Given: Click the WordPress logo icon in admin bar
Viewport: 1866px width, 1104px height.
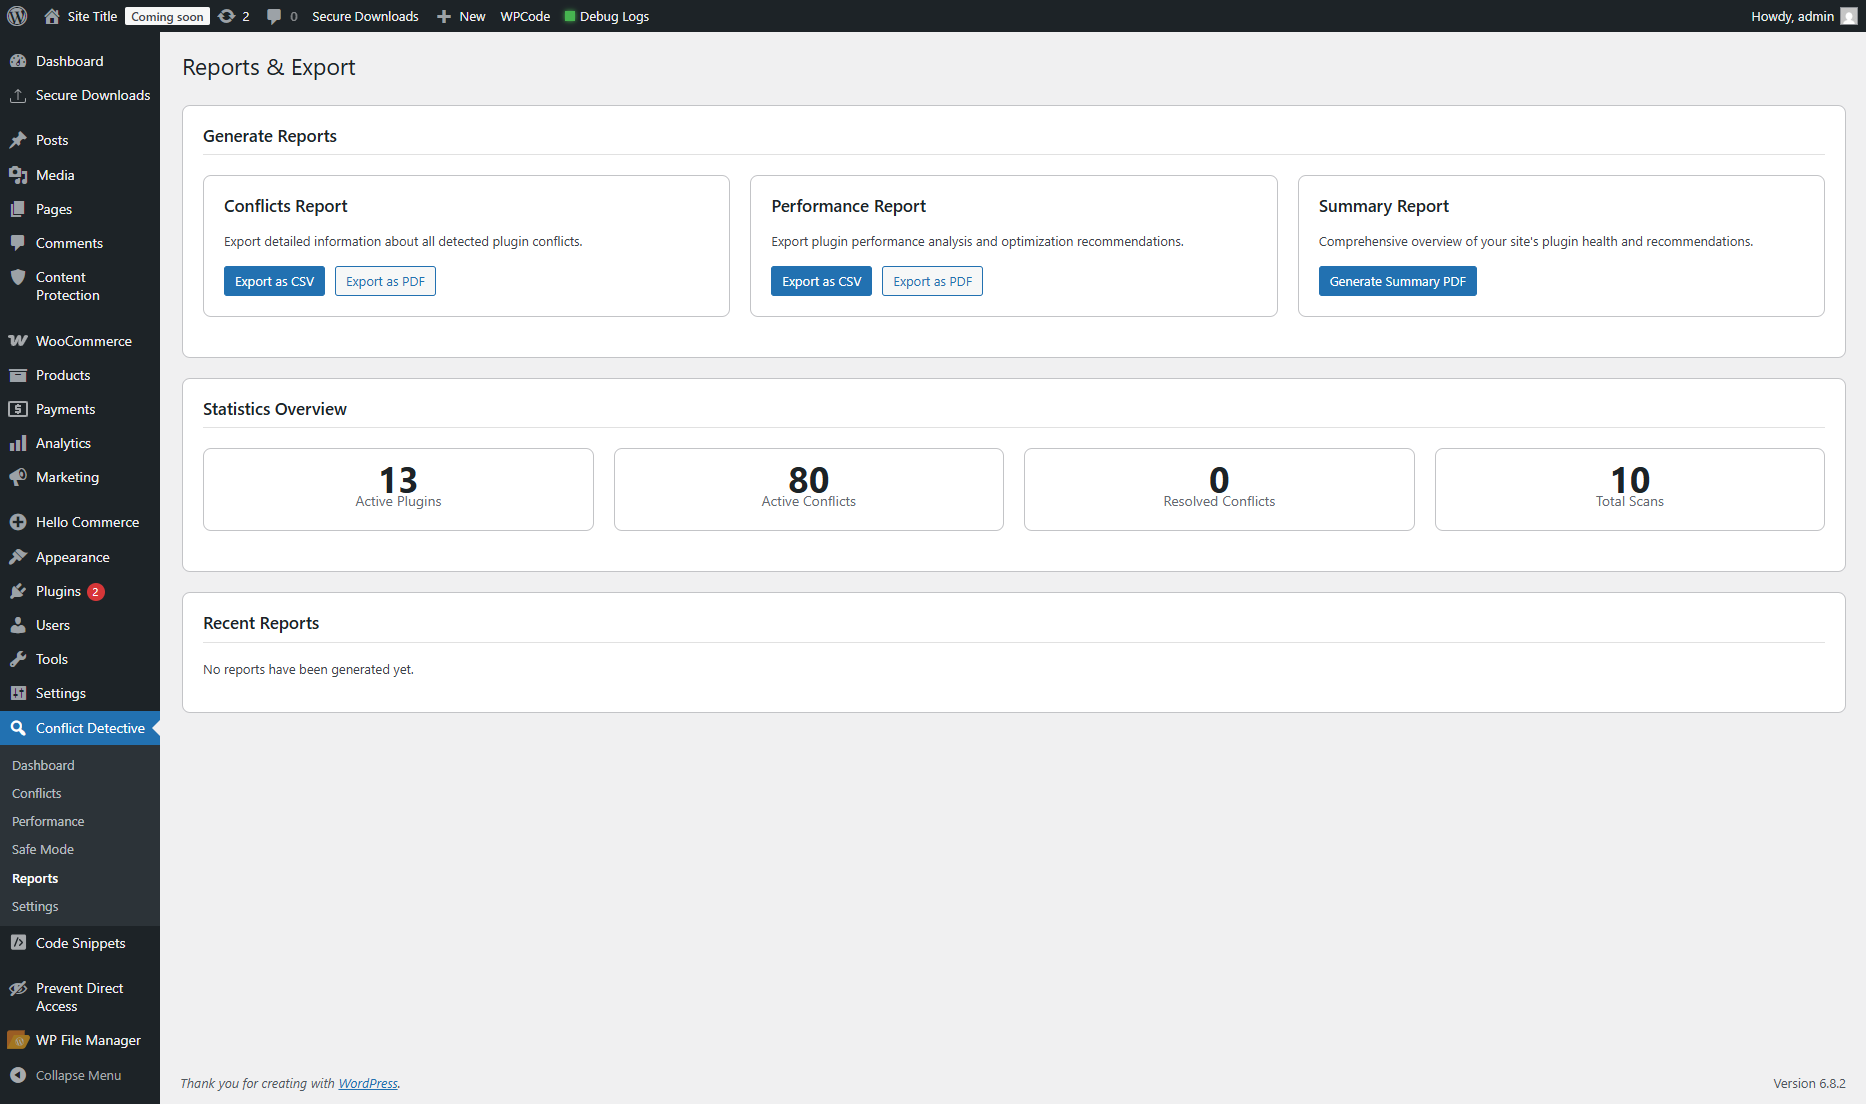Looking at the screenshot, I should pyautogui.click(x=17, y=16).
